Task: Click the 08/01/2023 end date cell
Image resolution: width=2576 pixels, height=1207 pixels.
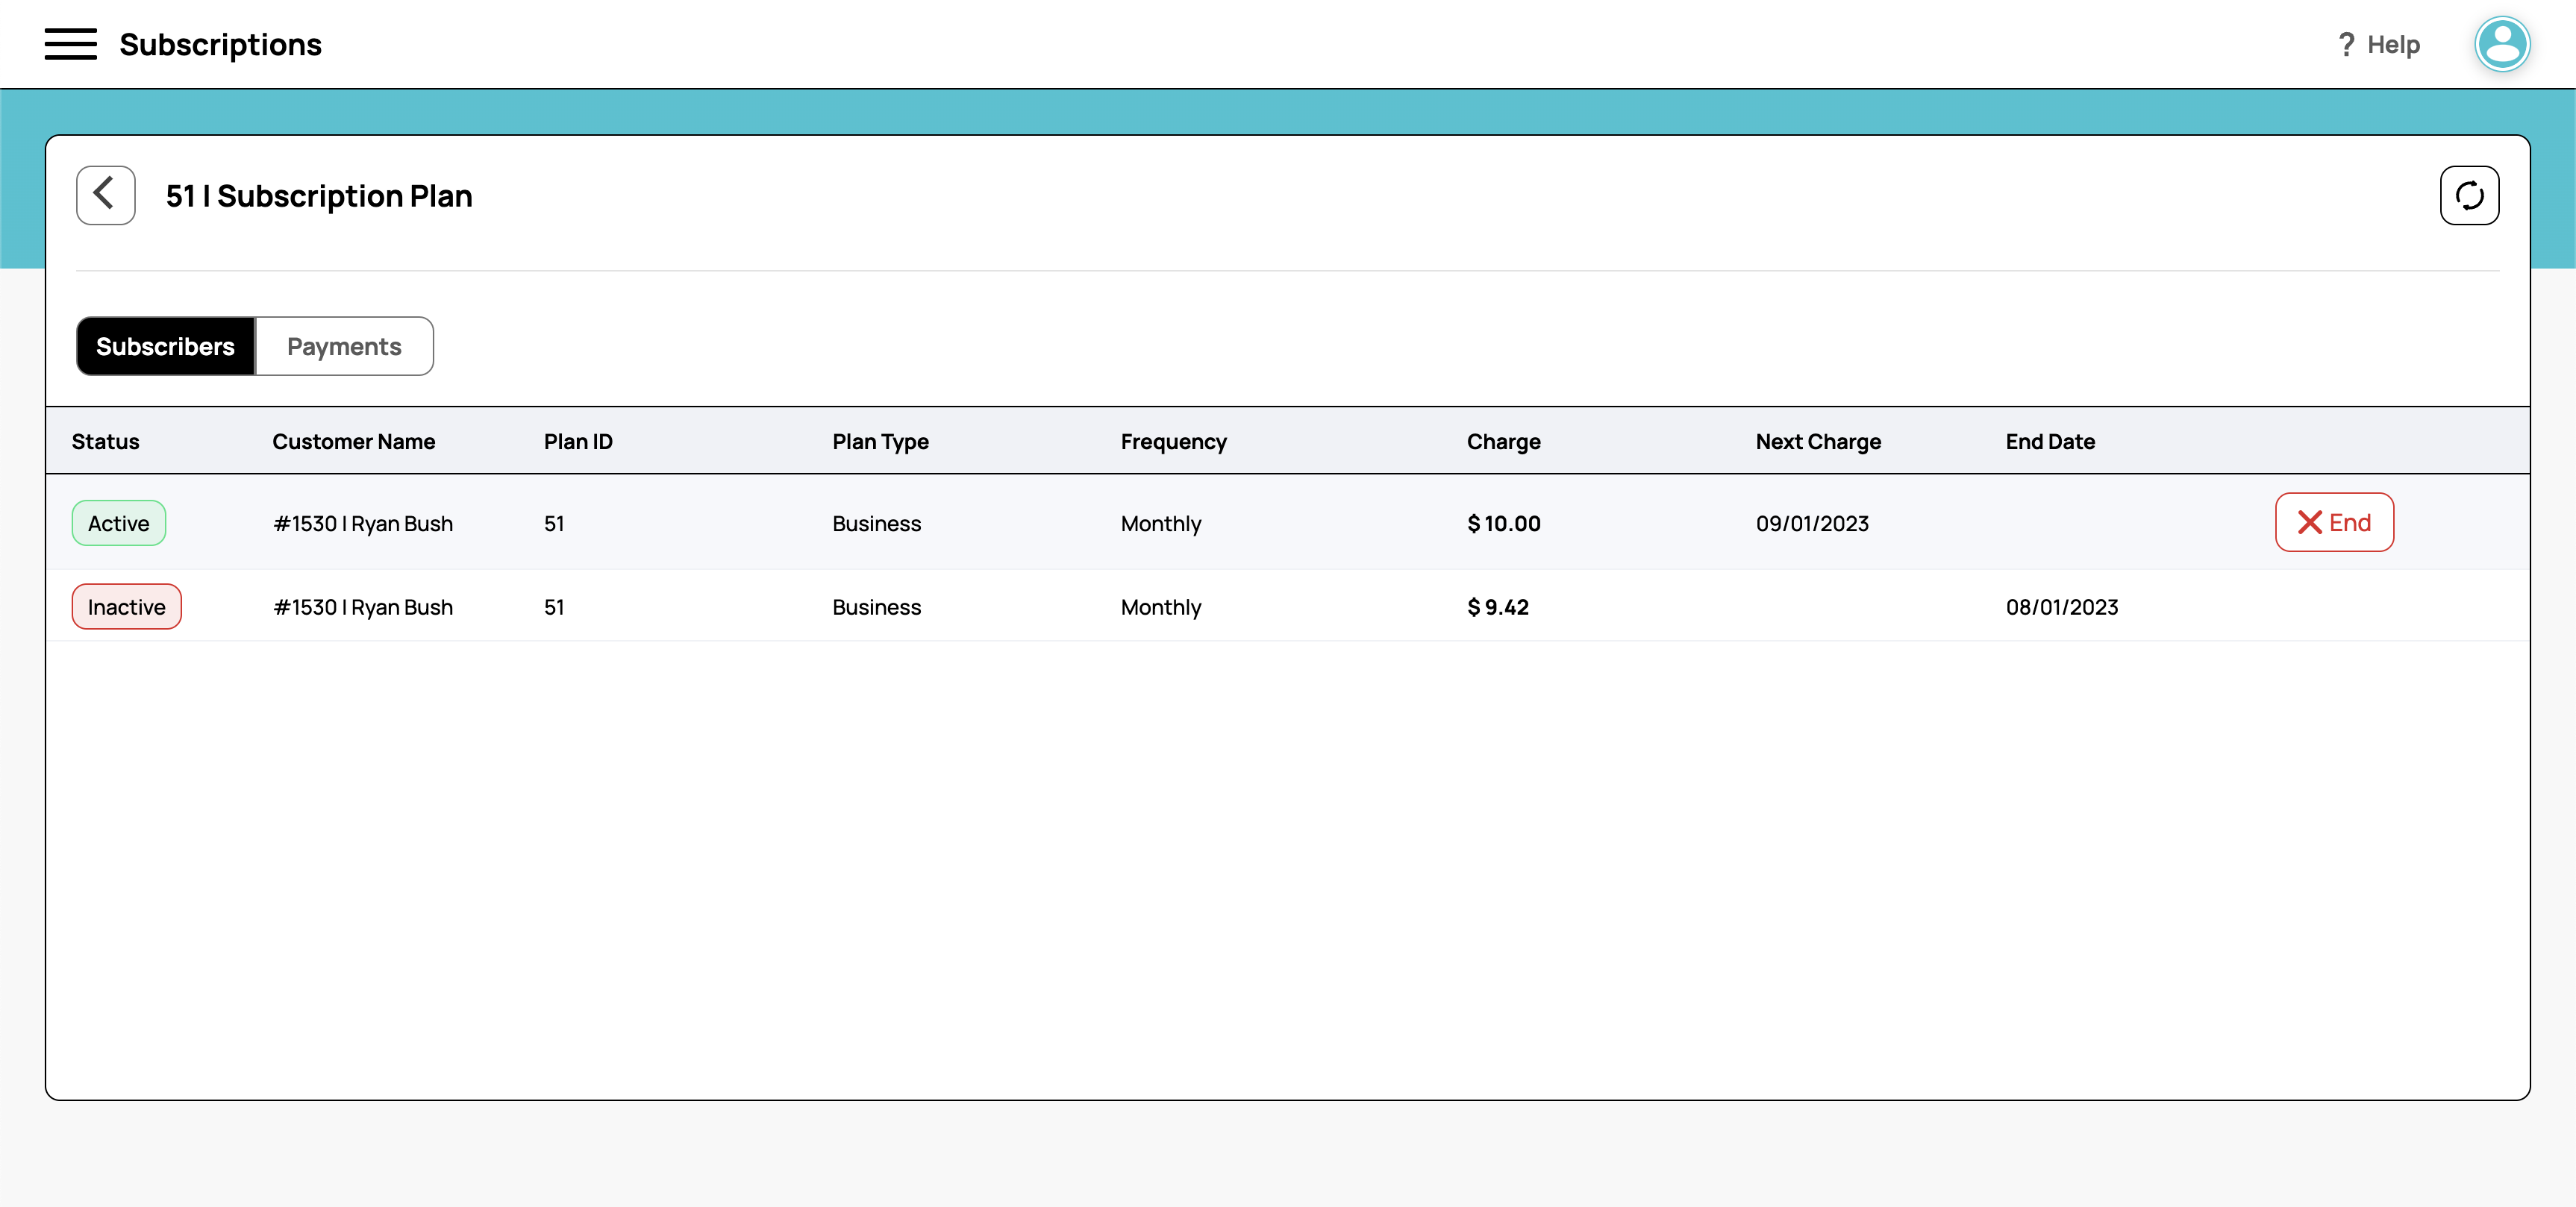Action: pos(2061,607)
